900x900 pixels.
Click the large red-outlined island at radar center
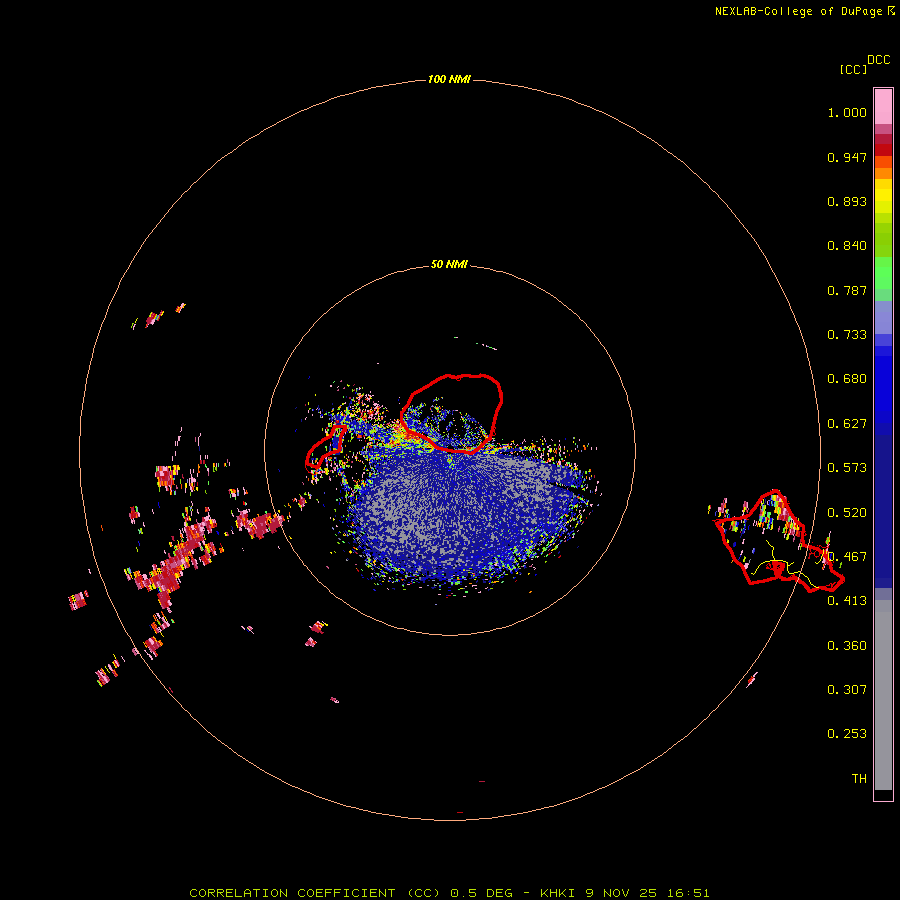pos(452,413)
